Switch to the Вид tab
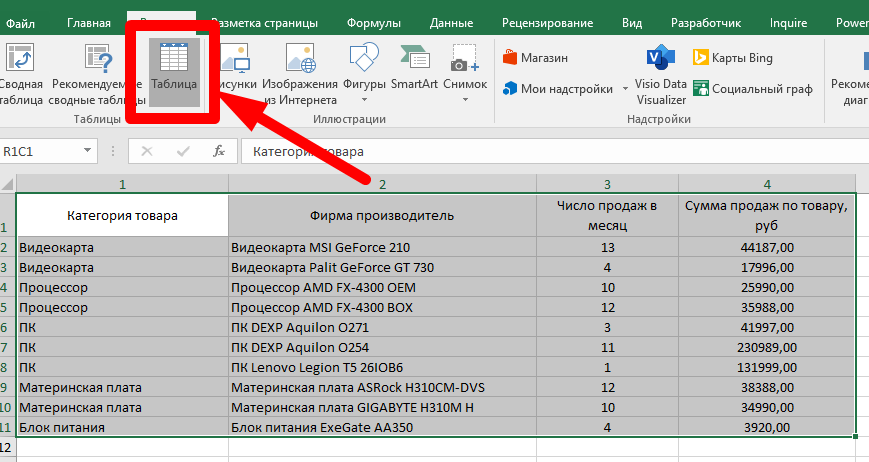 (632, 23)
